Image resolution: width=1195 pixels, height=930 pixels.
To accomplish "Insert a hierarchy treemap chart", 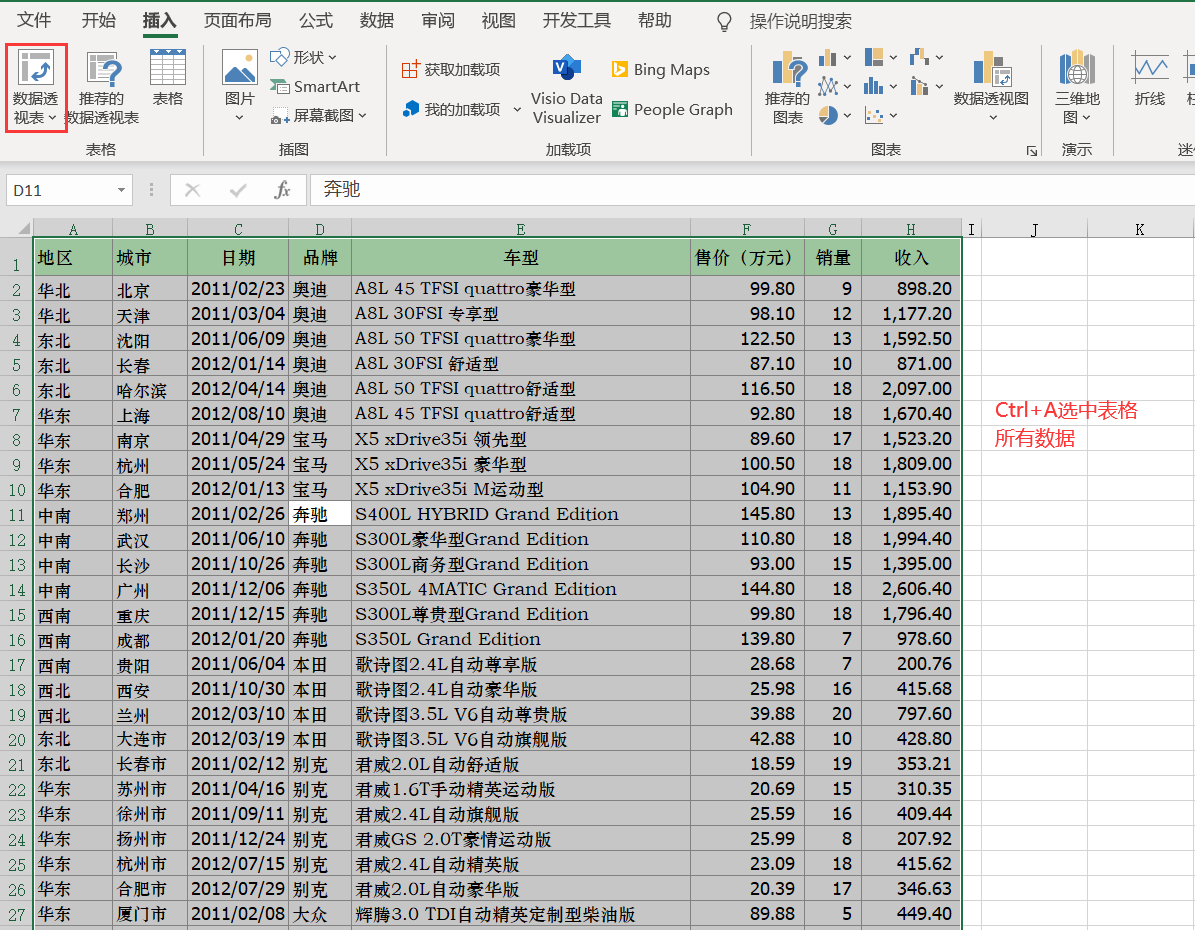I will 873,57.
